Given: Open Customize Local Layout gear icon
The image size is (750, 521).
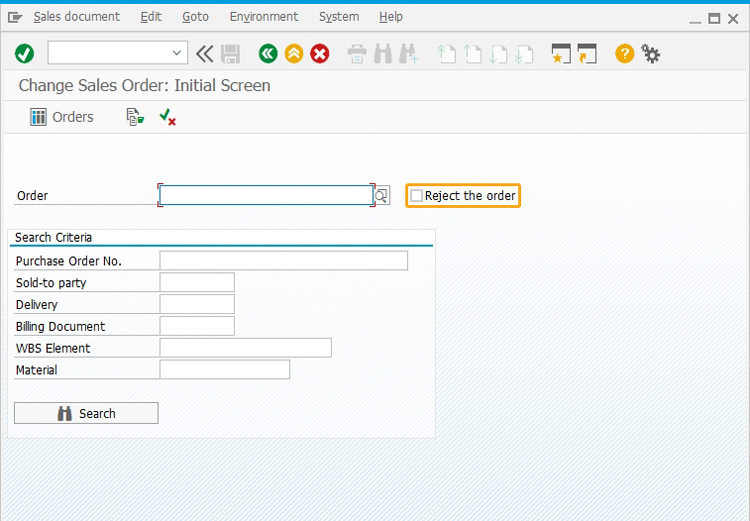Looking at the screenshot, I should click(x=651, y=54).
